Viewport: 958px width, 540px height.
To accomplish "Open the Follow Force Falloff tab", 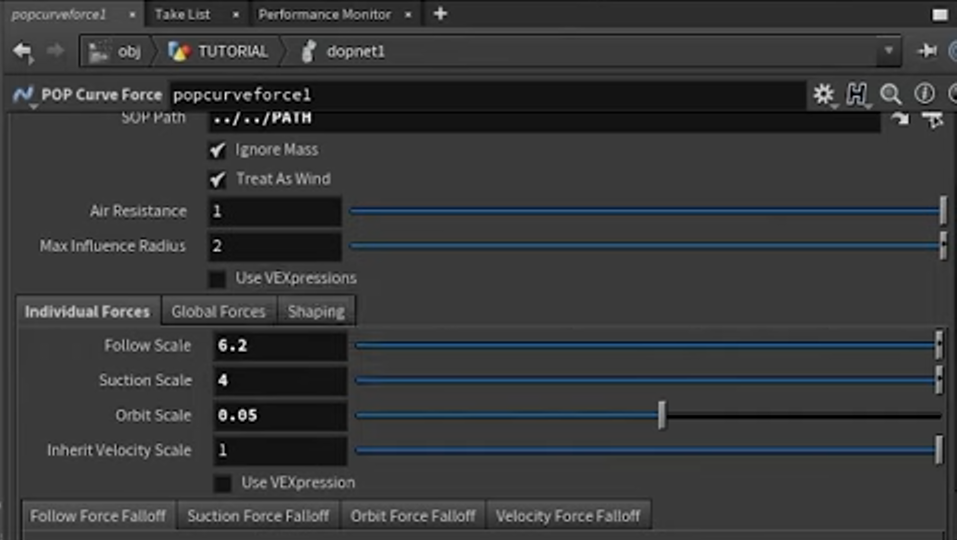I will [98, 516].
